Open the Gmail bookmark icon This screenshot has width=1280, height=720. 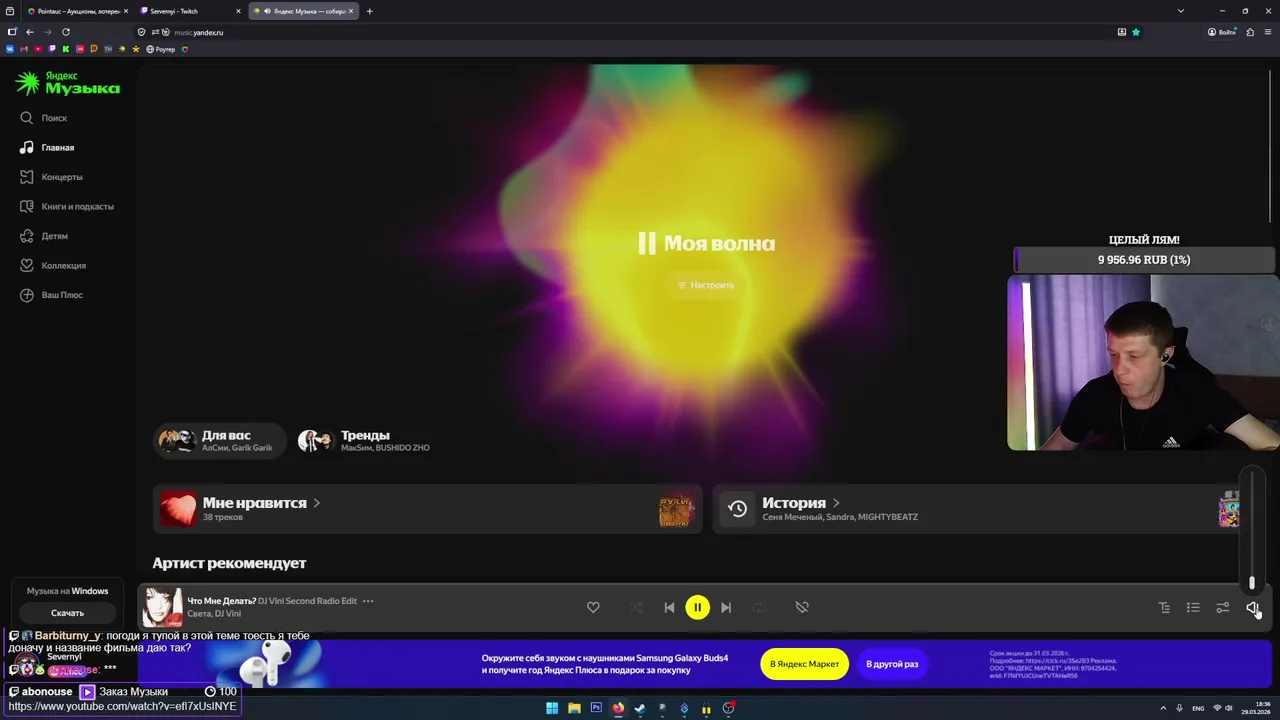[24, 49]
